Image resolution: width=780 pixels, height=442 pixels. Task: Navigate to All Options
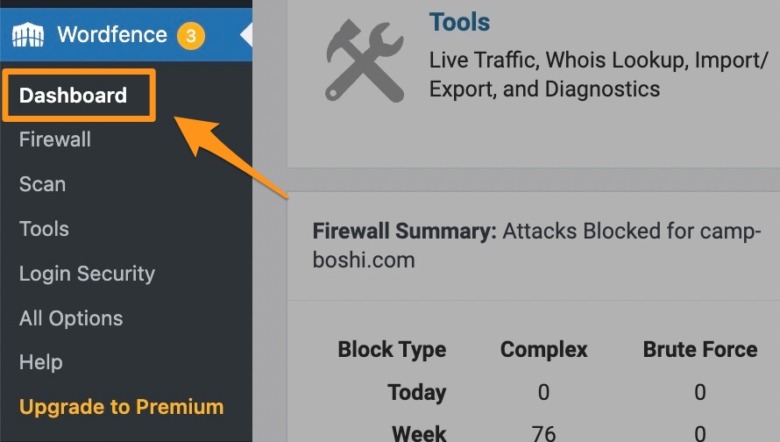pos(71,318)
